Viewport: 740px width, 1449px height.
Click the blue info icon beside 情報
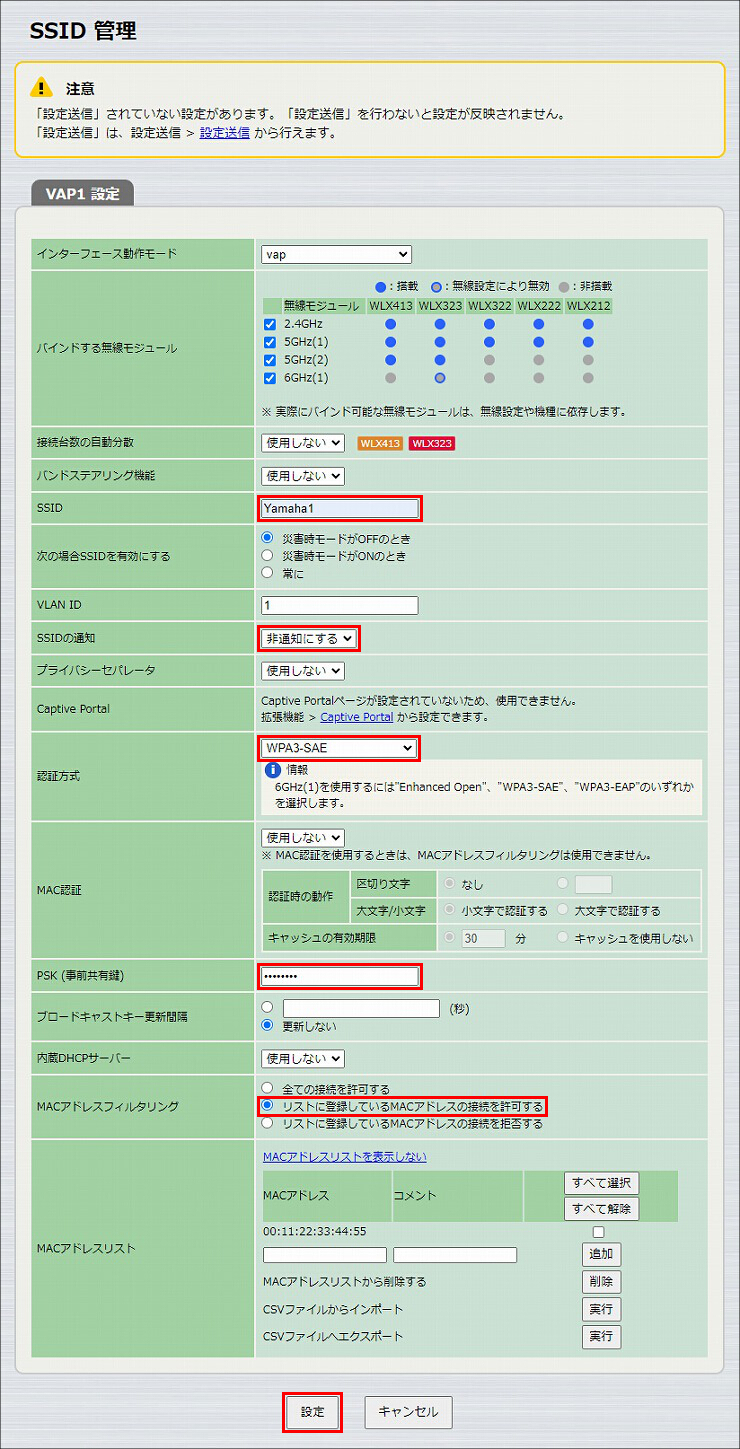272,771
